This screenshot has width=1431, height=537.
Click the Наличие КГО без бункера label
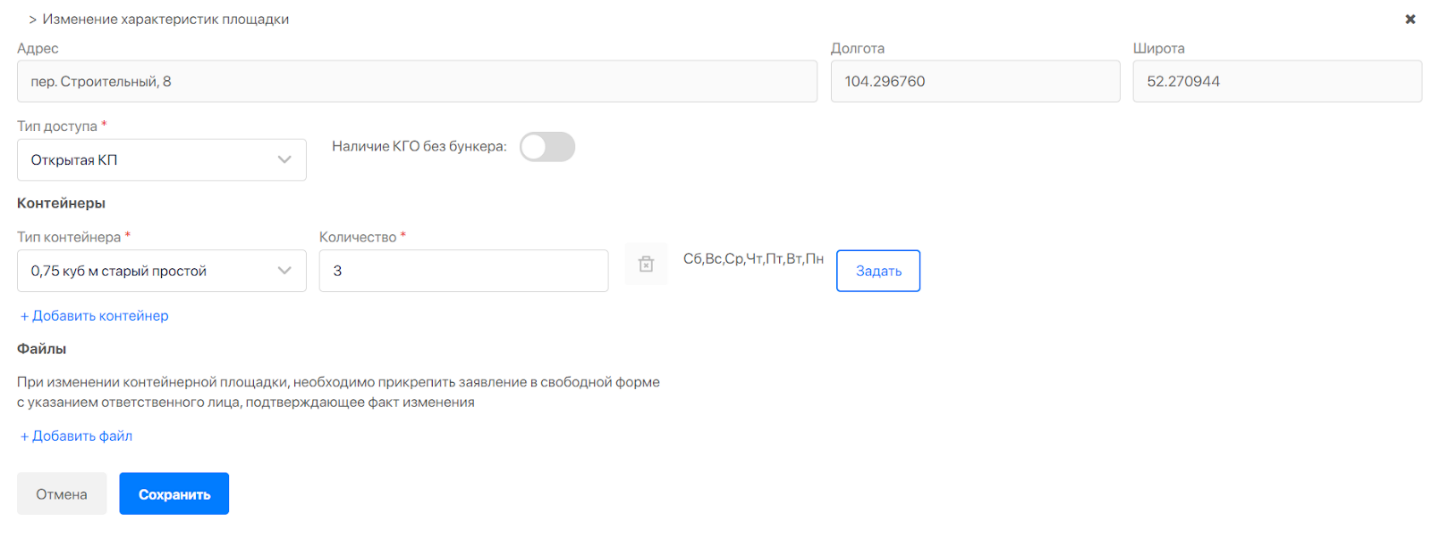419,147
